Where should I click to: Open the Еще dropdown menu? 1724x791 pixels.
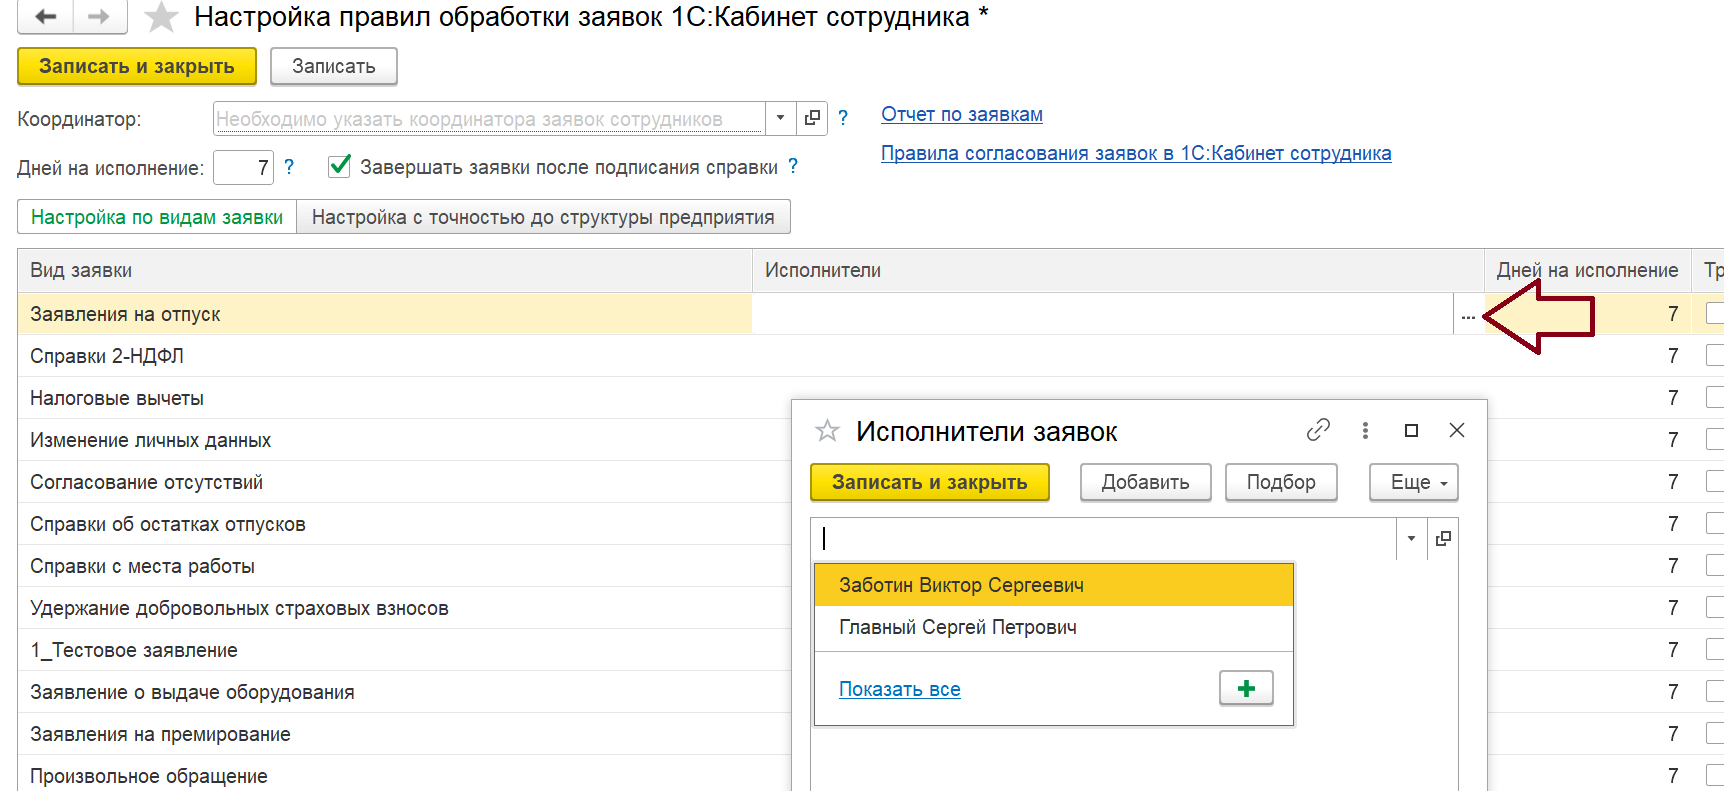(x=1413, y=482)
